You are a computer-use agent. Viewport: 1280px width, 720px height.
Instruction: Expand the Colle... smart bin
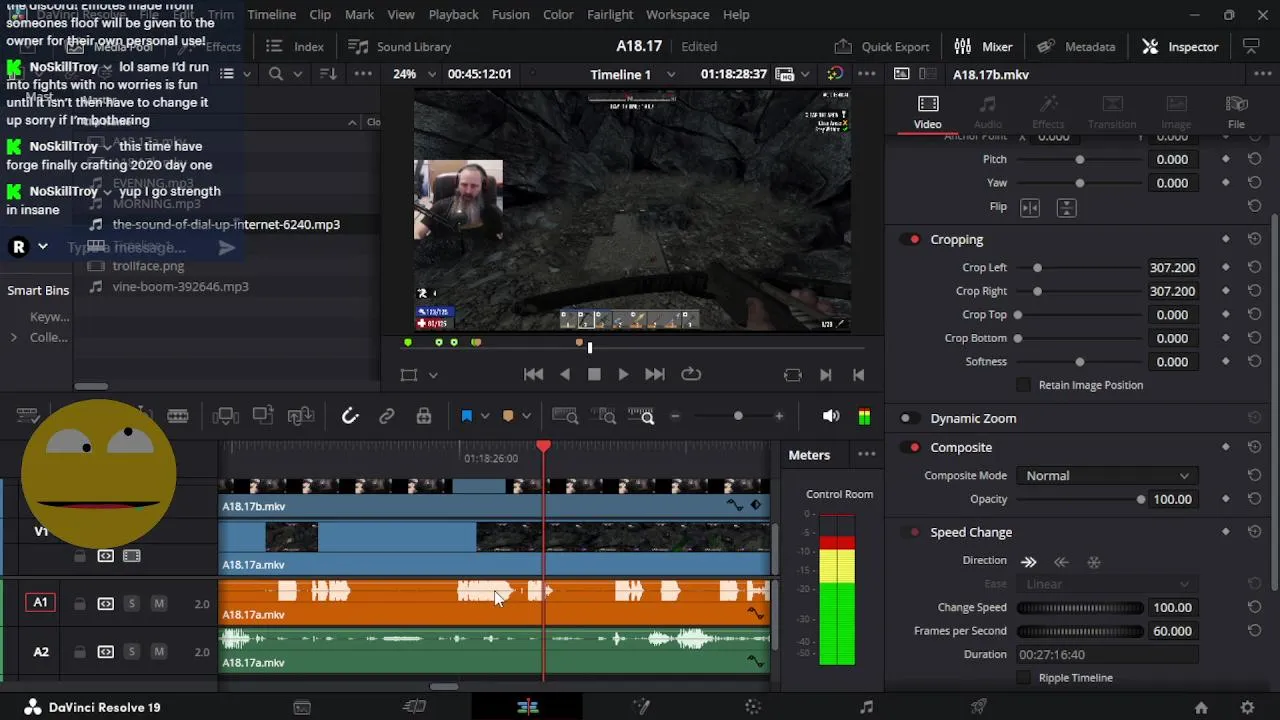[14, 338]
